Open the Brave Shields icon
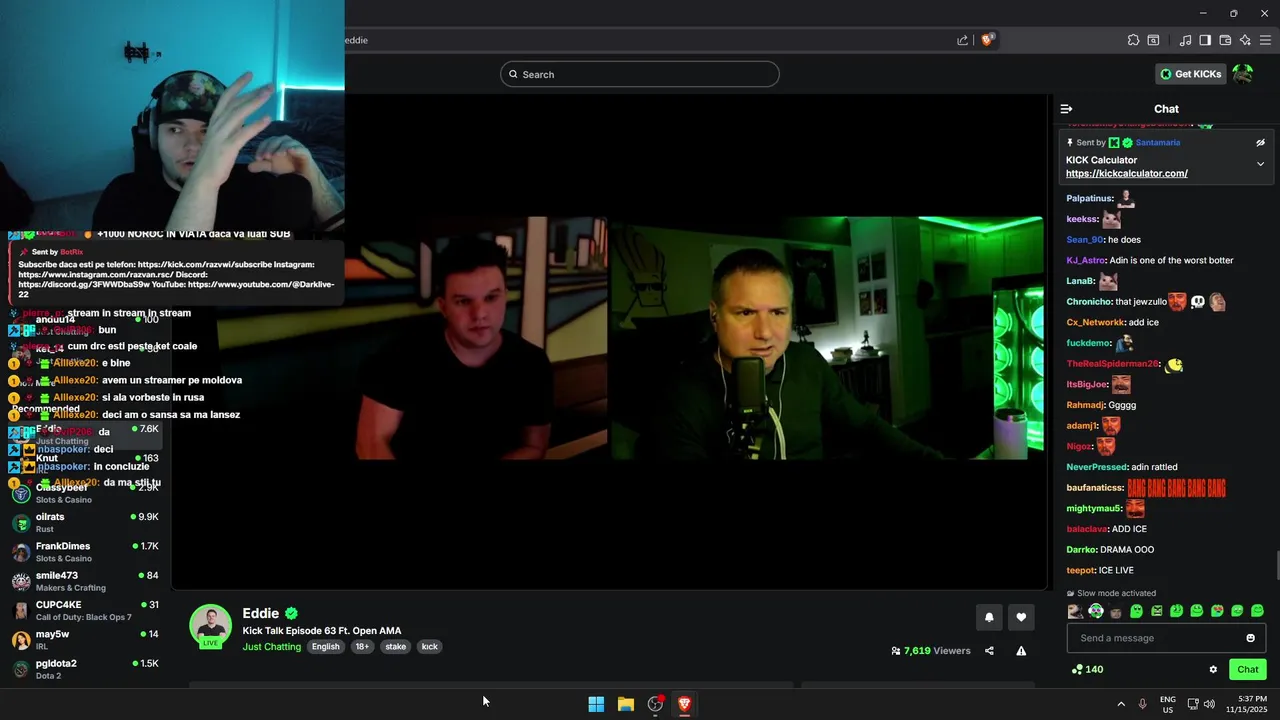The image size is (1280, 720). (987, 40)
